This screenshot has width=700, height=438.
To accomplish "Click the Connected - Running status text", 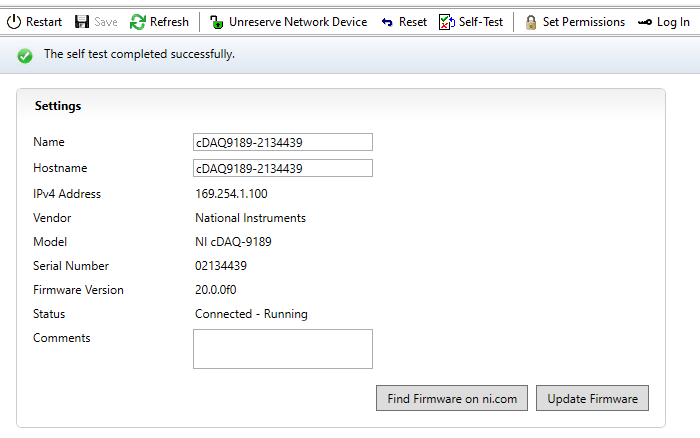I will point(251,314).
